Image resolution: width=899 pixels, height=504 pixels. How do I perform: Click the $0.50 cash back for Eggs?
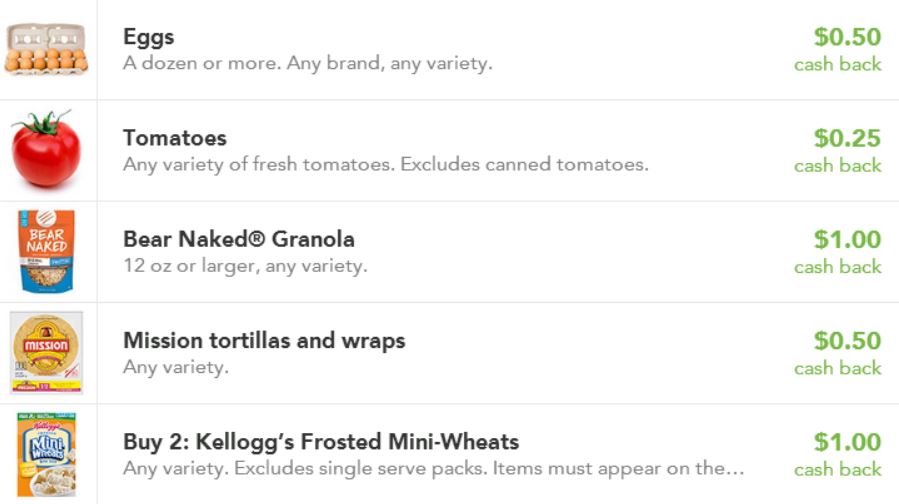pyautogui.click(x=846, y=38)
